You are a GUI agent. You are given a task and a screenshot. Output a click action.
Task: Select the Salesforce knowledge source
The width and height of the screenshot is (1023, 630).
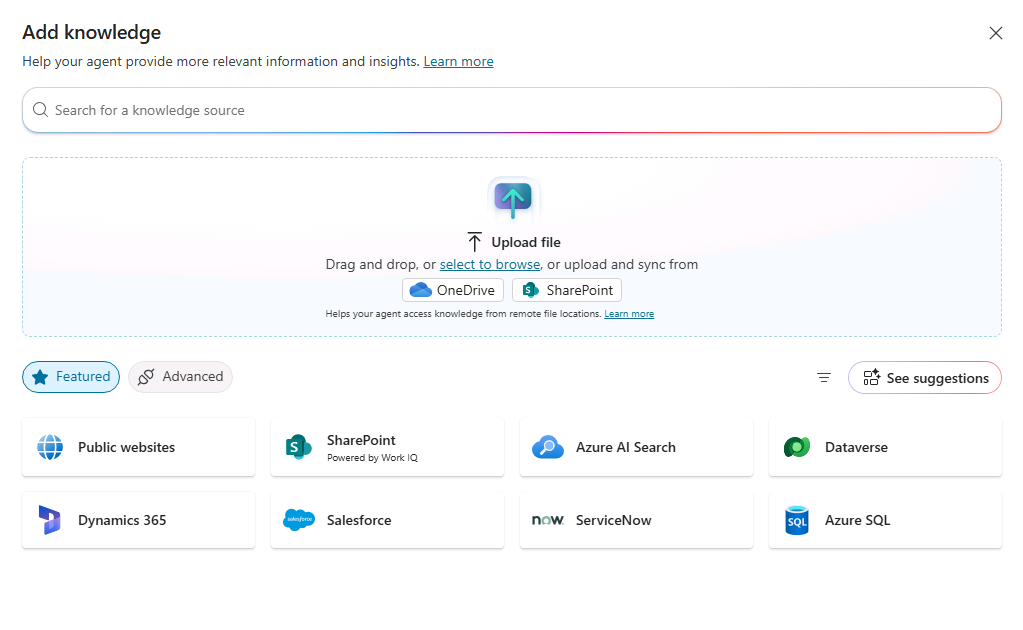click(388, 520)
